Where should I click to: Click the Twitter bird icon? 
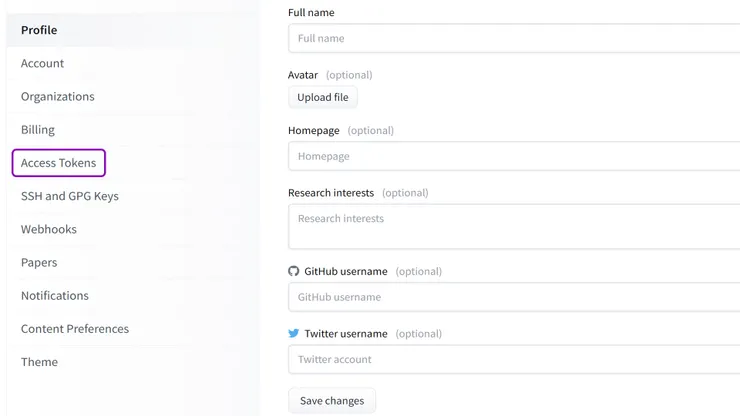(294, 334)
